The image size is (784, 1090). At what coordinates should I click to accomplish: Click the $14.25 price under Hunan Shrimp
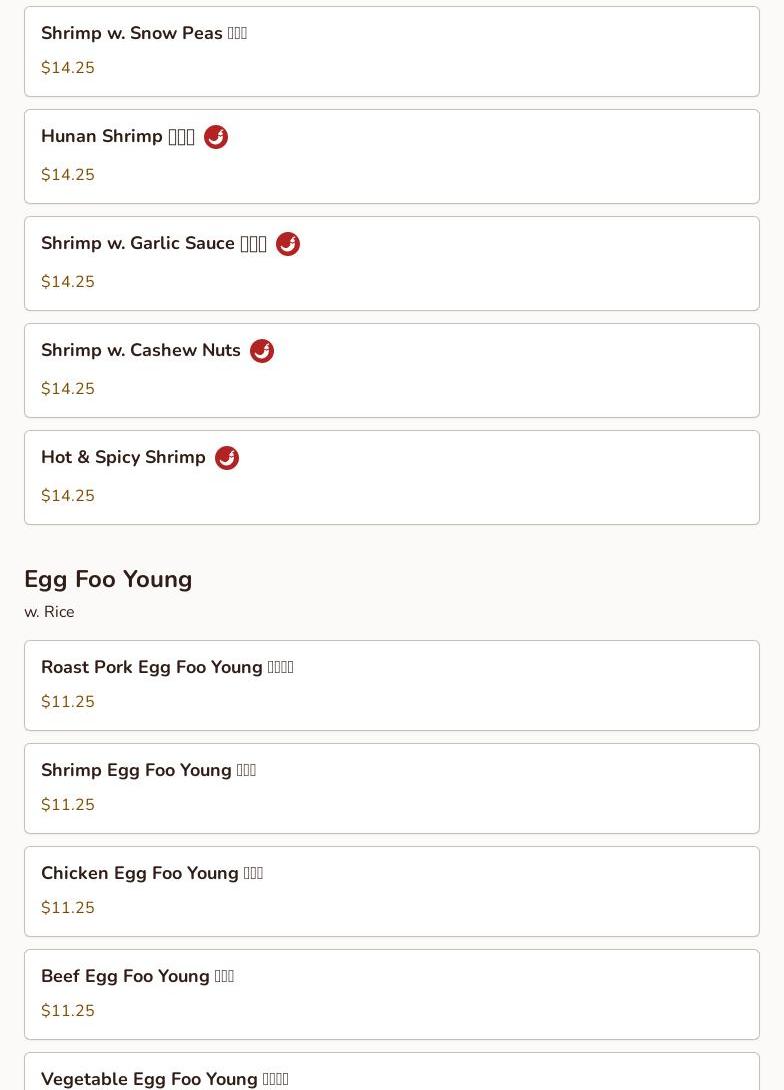pos(68,175)
